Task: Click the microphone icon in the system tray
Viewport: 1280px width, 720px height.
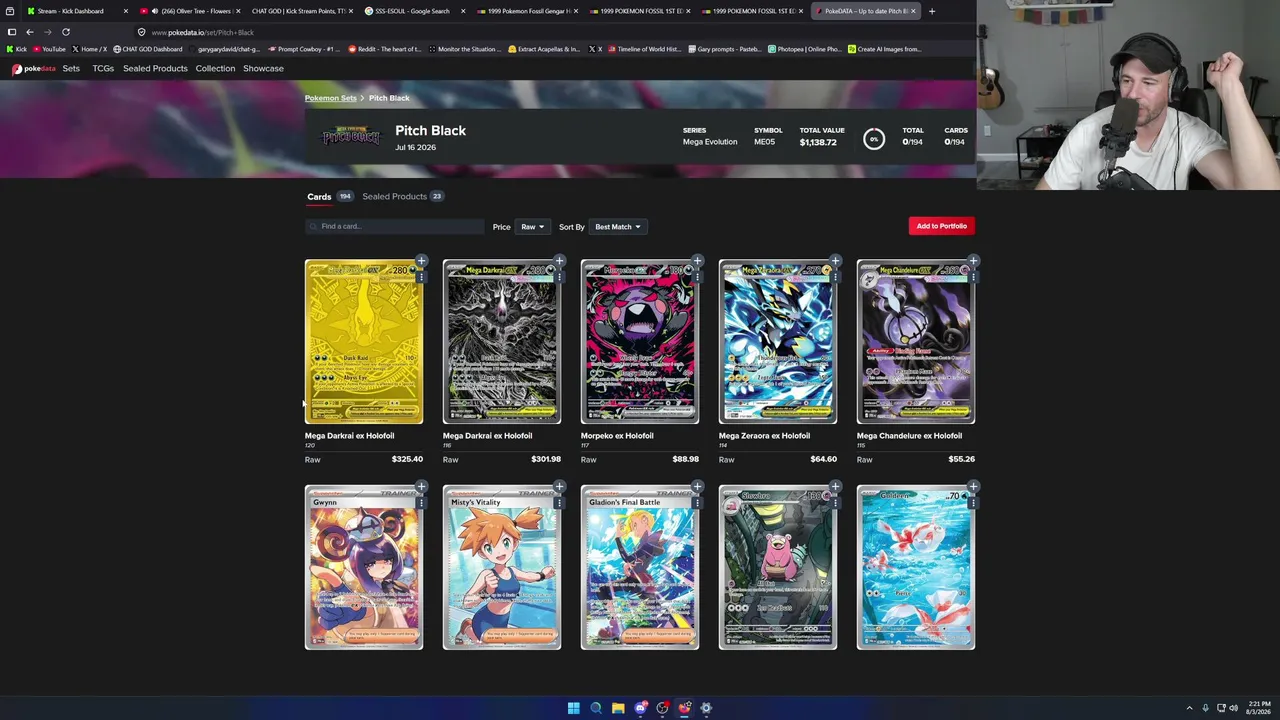Action: [1205, 708]
